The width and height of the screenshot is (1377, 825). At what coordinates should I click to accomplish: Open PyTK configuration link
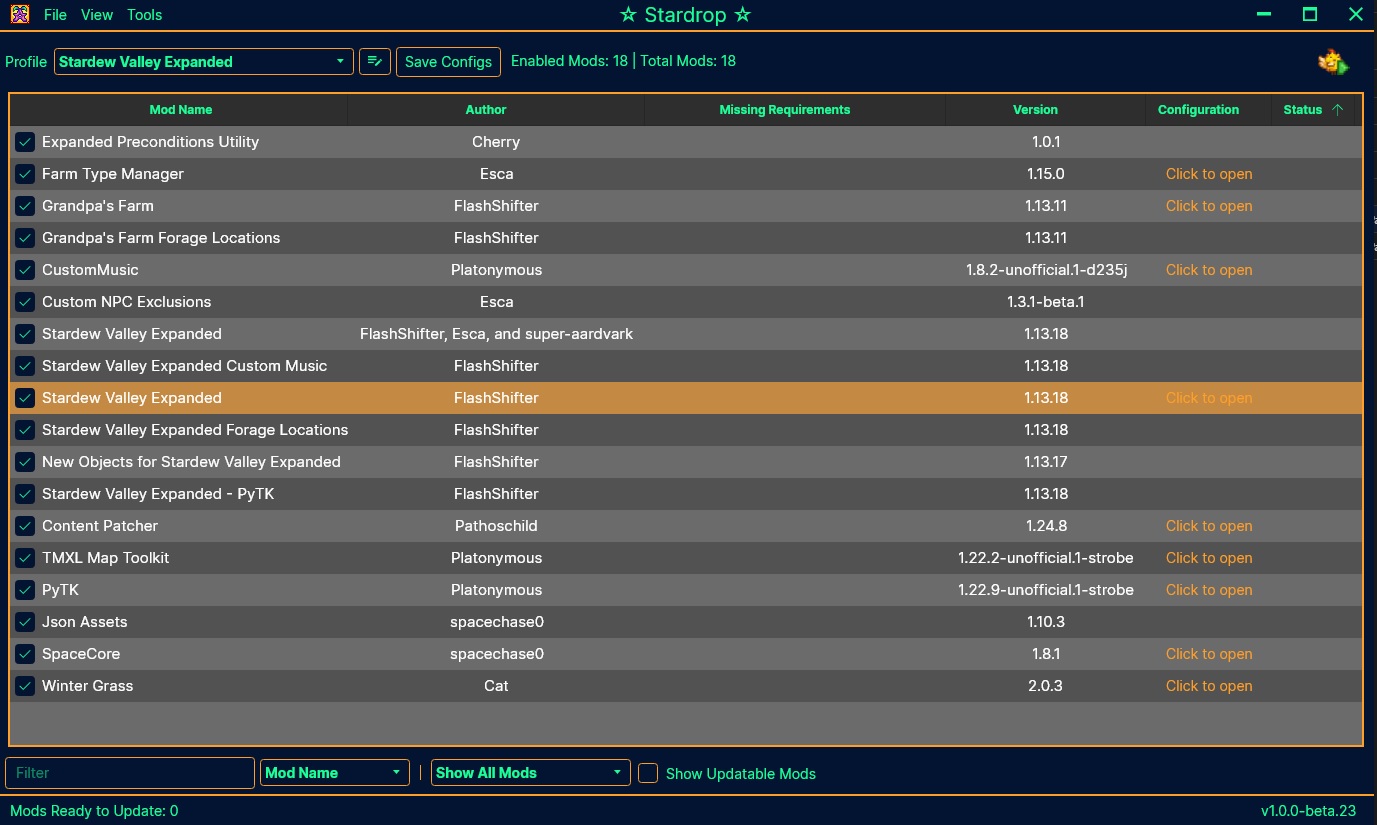click(1209, 590)
